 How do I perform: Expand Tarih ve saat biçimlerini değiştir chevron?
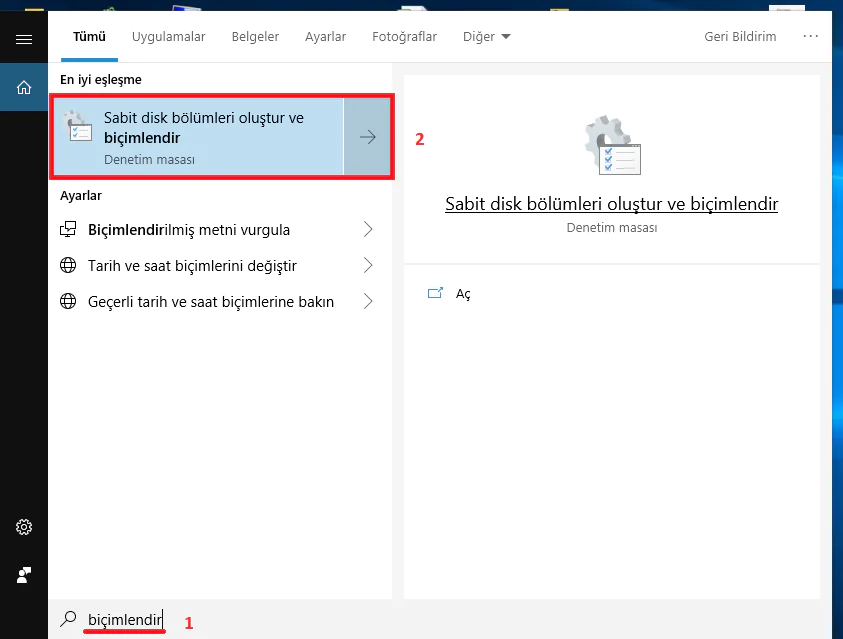367,266
